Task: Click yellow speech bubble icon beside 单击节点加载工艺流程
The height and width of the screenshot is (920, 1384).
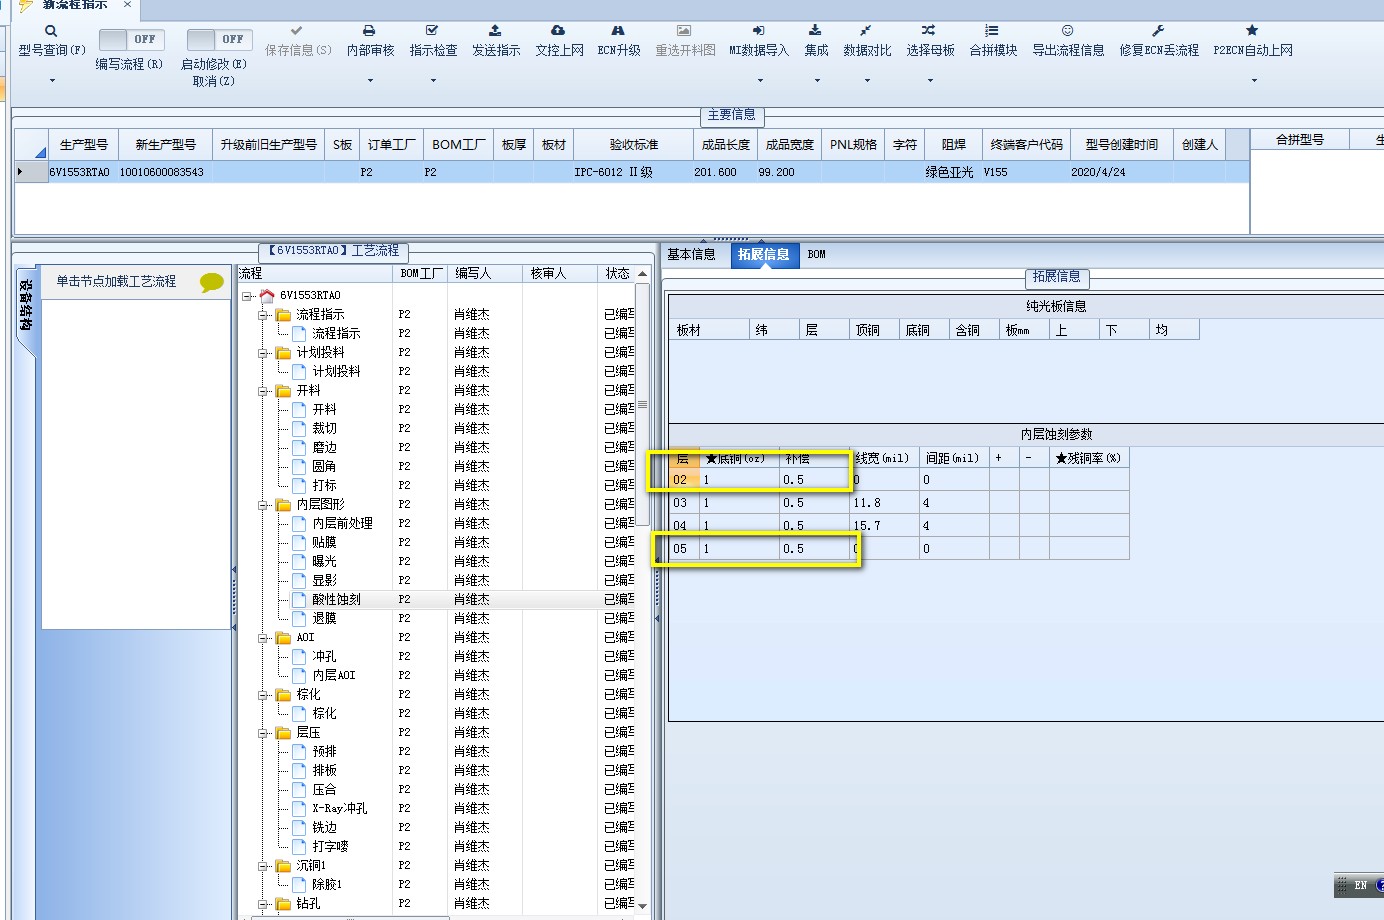Action: (212, 283)
